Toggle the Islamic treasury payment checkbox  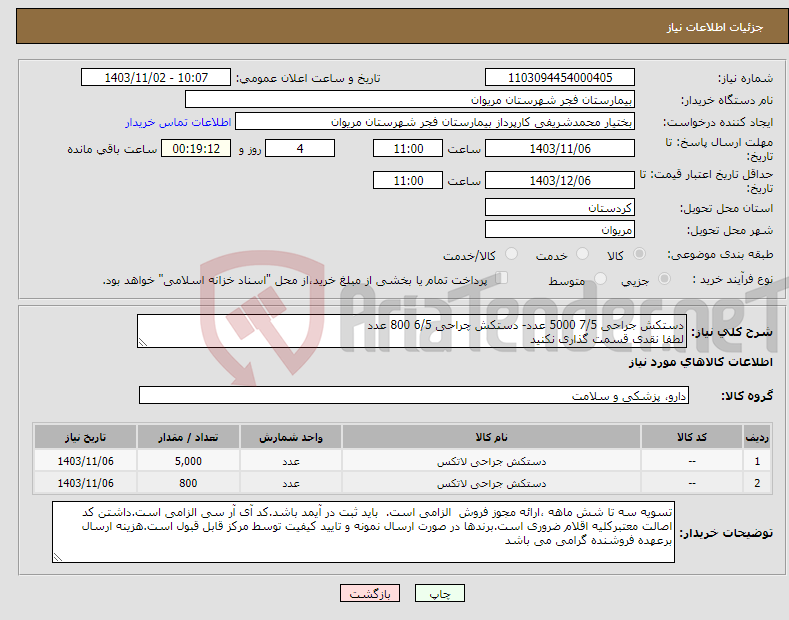(x=502, y=278)
